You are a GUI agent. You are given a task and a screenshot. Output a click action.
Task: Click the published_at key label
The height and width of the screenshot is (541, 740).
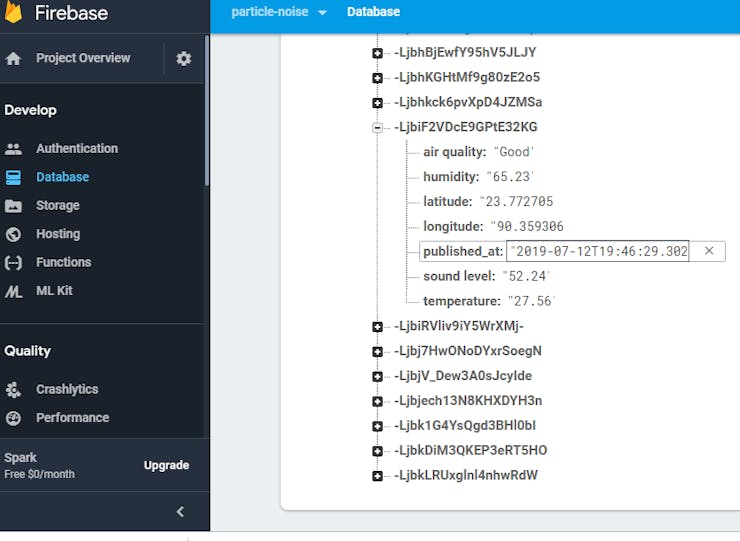[462, 251]
